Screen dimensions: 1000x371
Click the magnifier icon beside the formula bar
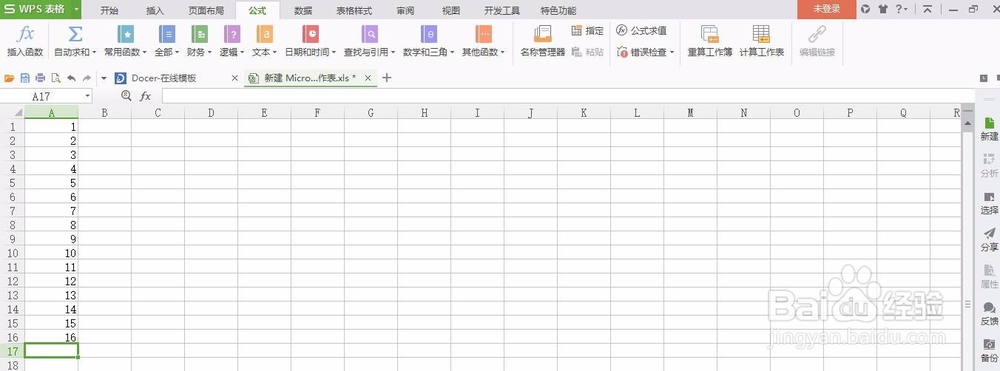(126, 96)
